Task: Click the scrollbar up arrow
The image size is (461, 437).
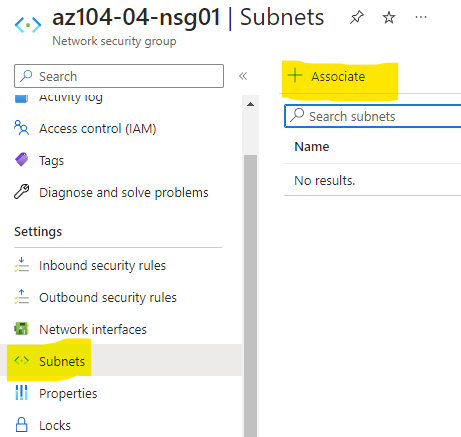Action: coord(250,104)
